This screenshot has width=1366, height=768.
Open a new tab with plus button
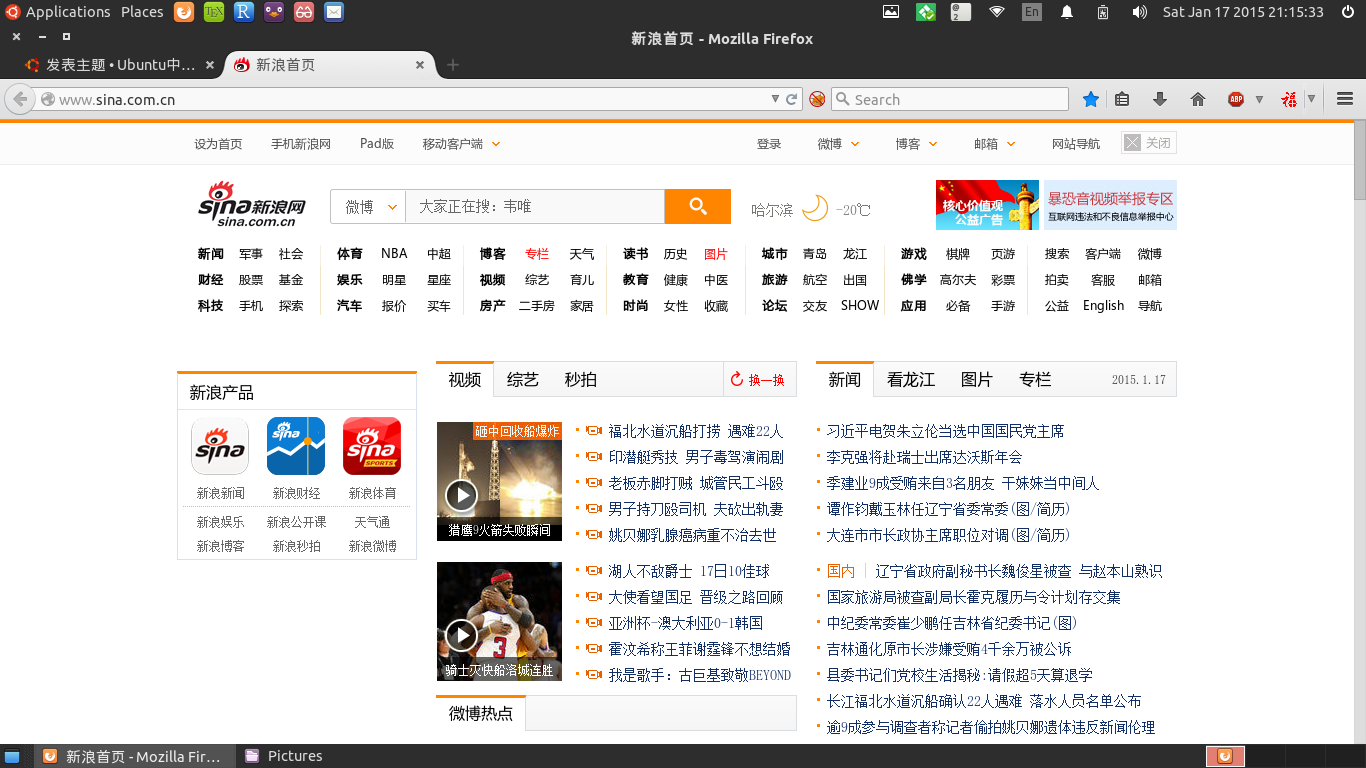(x=453, y=65)
